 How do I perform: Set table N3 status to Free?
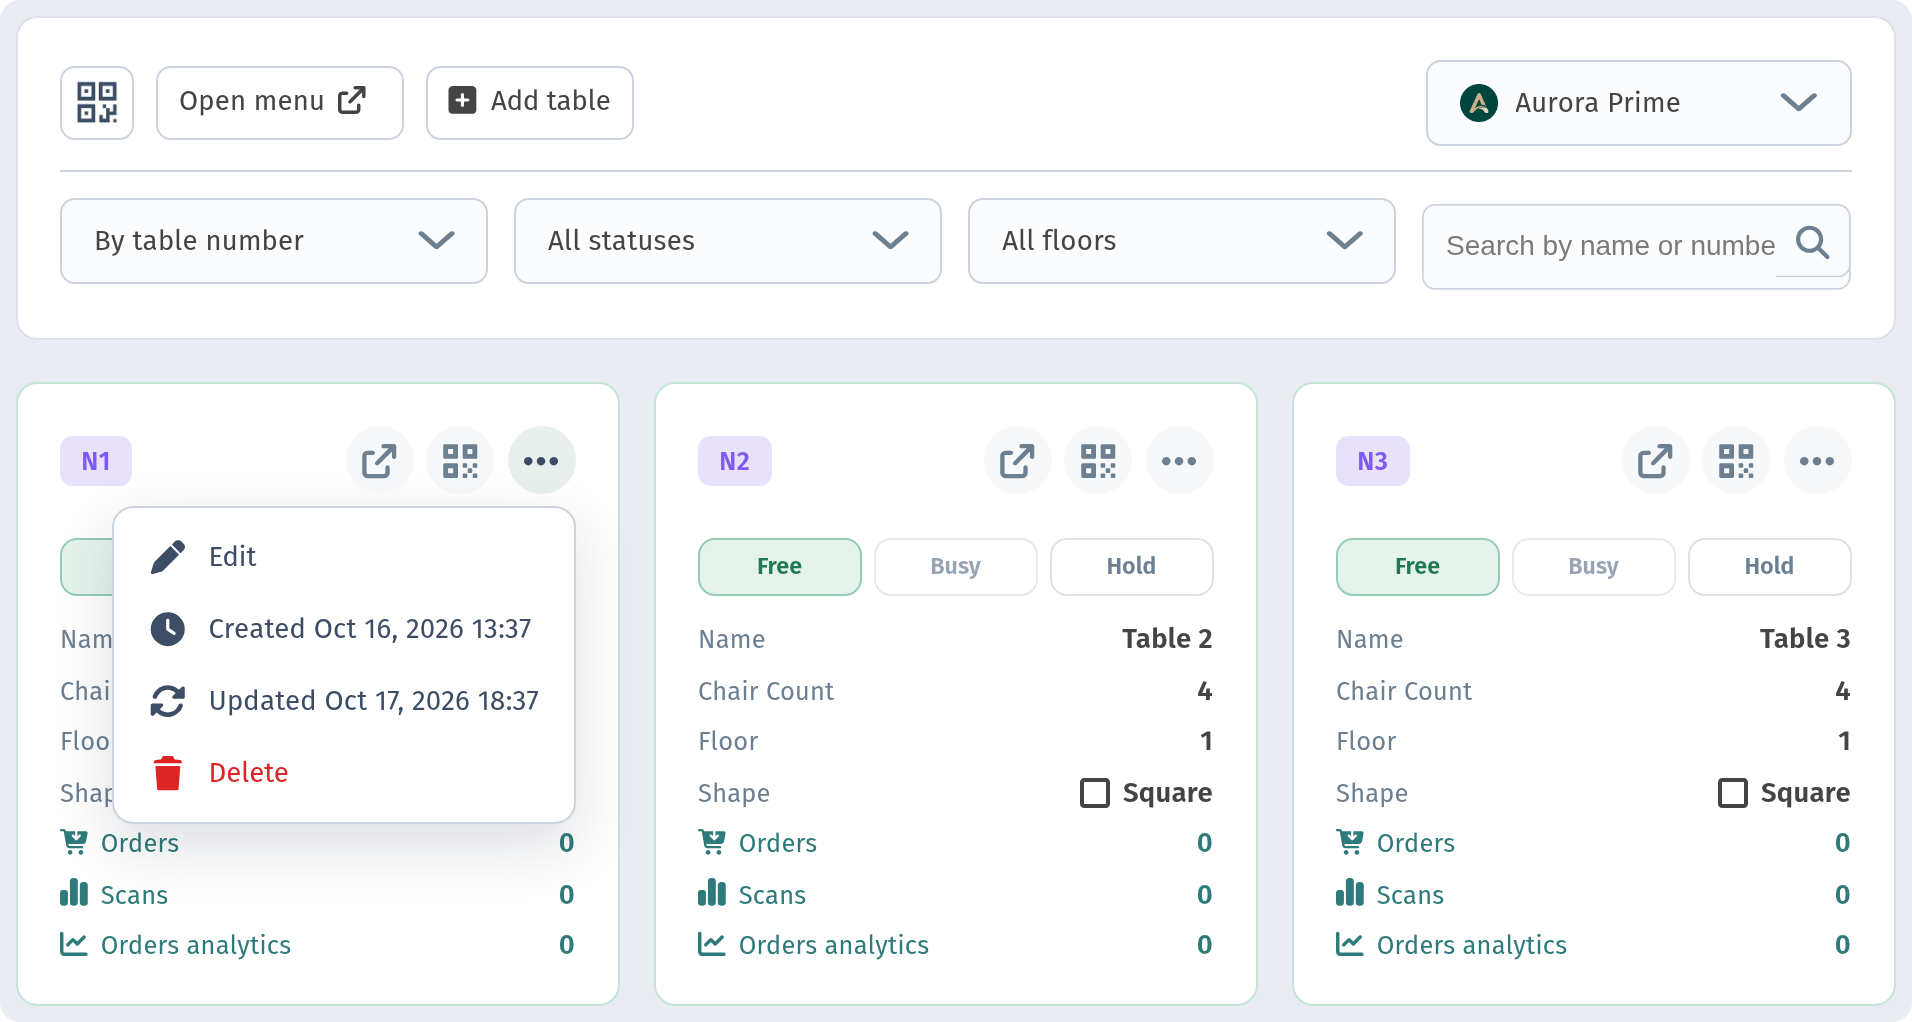coord(1418,567)
